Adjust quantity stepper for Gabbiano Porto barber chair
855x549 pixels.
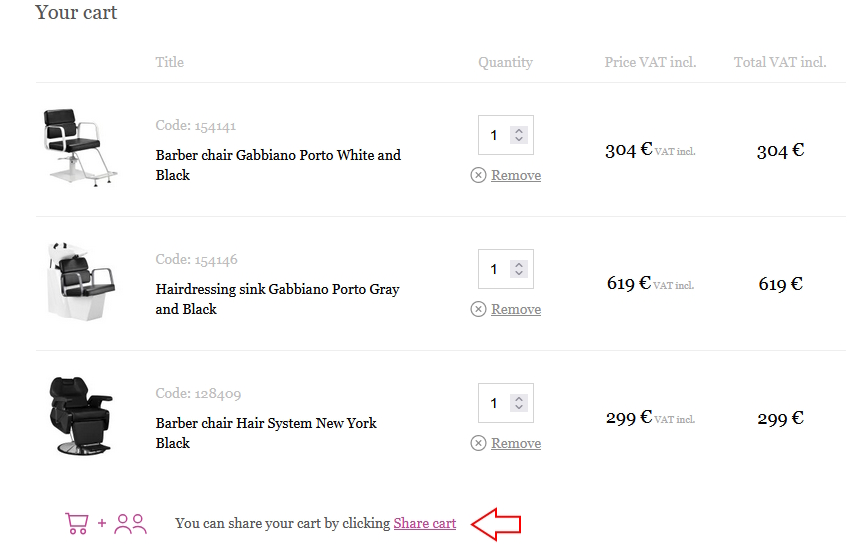[x=518, y=135]
